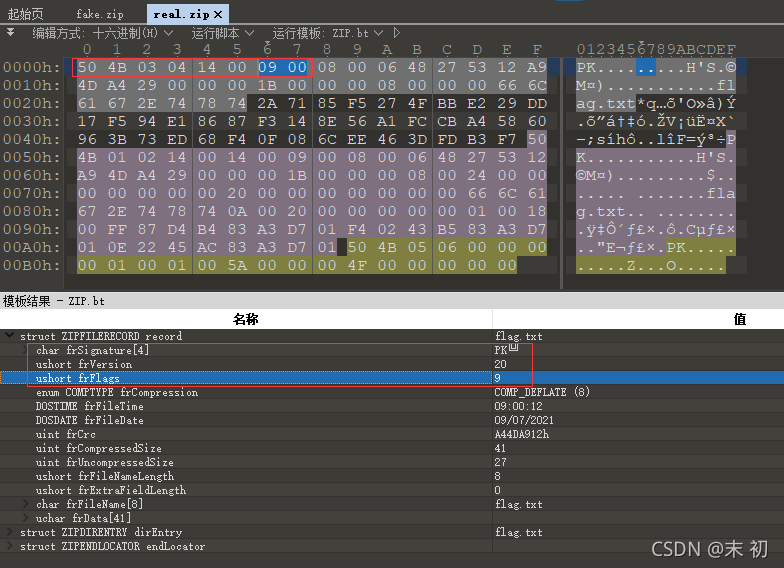Expand char frFileName[8] row
This screenshot has width=784, height=568.
[x=25, y=504]
